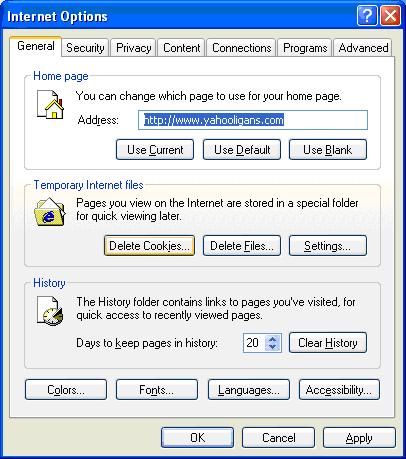Decrease days in history with down arrow
This screenshot has width=406, height=459.
[273, 347]
